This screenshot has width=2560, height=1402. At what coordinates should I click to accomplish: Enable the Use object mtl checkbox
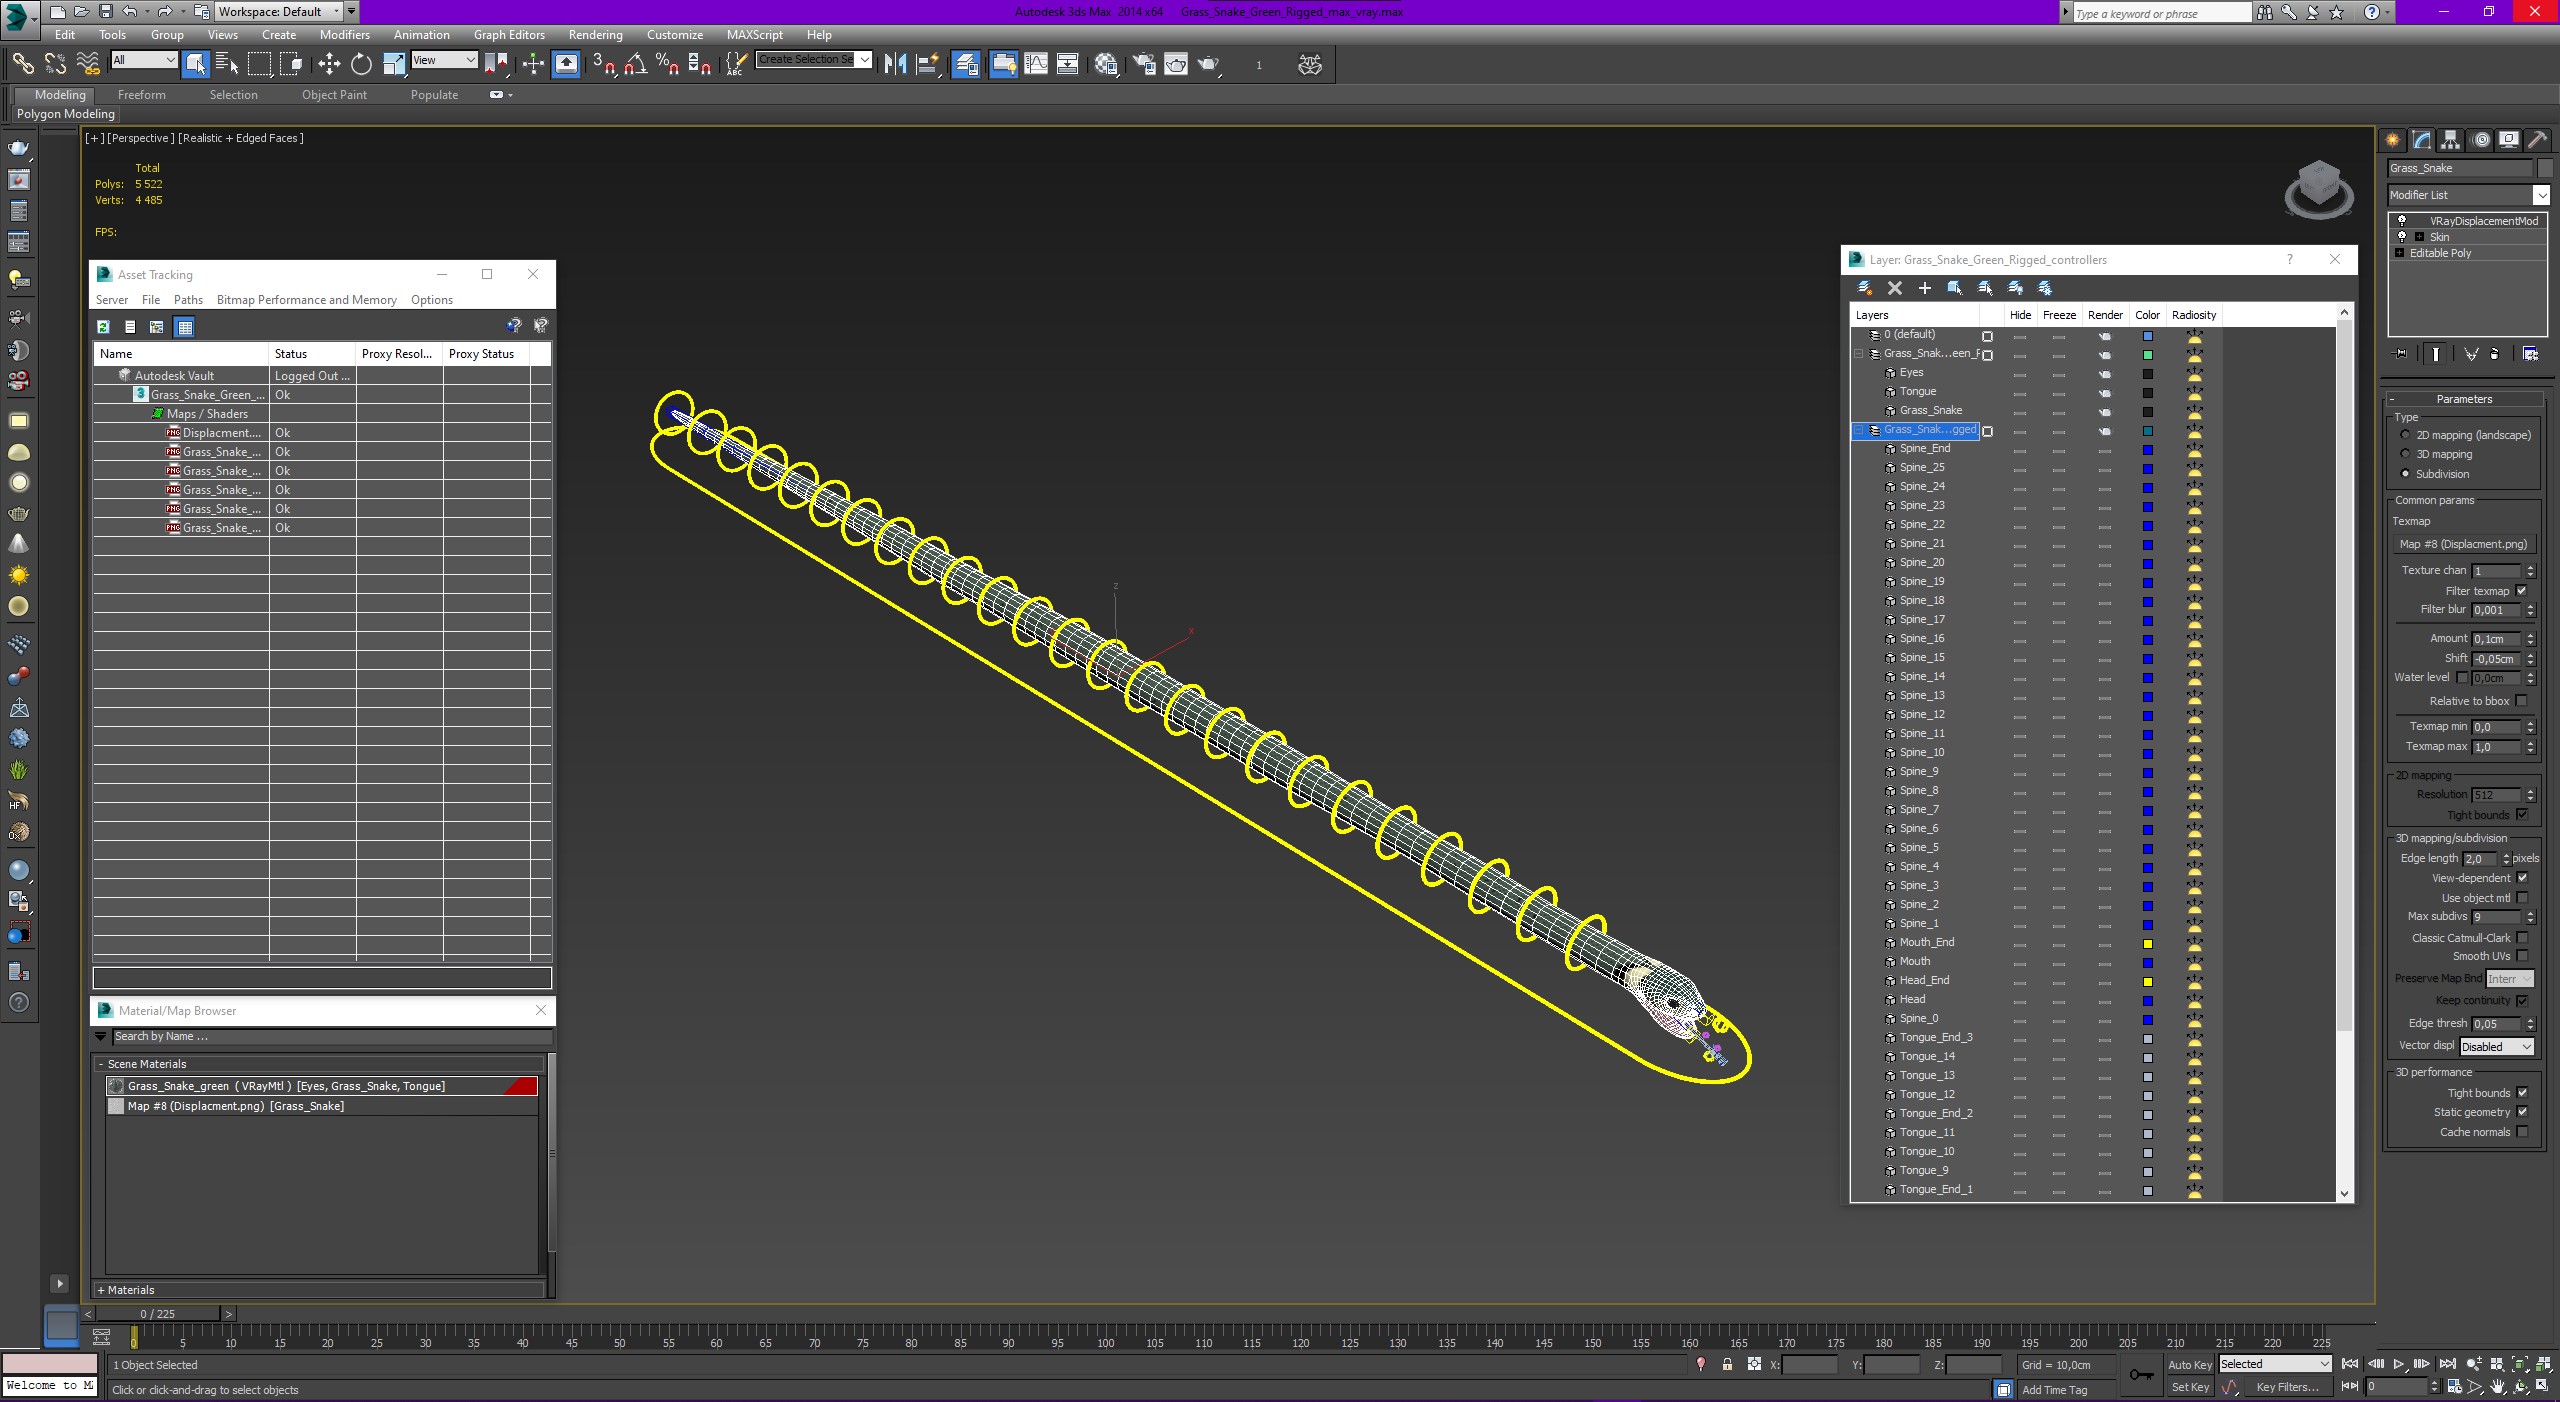click(2521, 898)
